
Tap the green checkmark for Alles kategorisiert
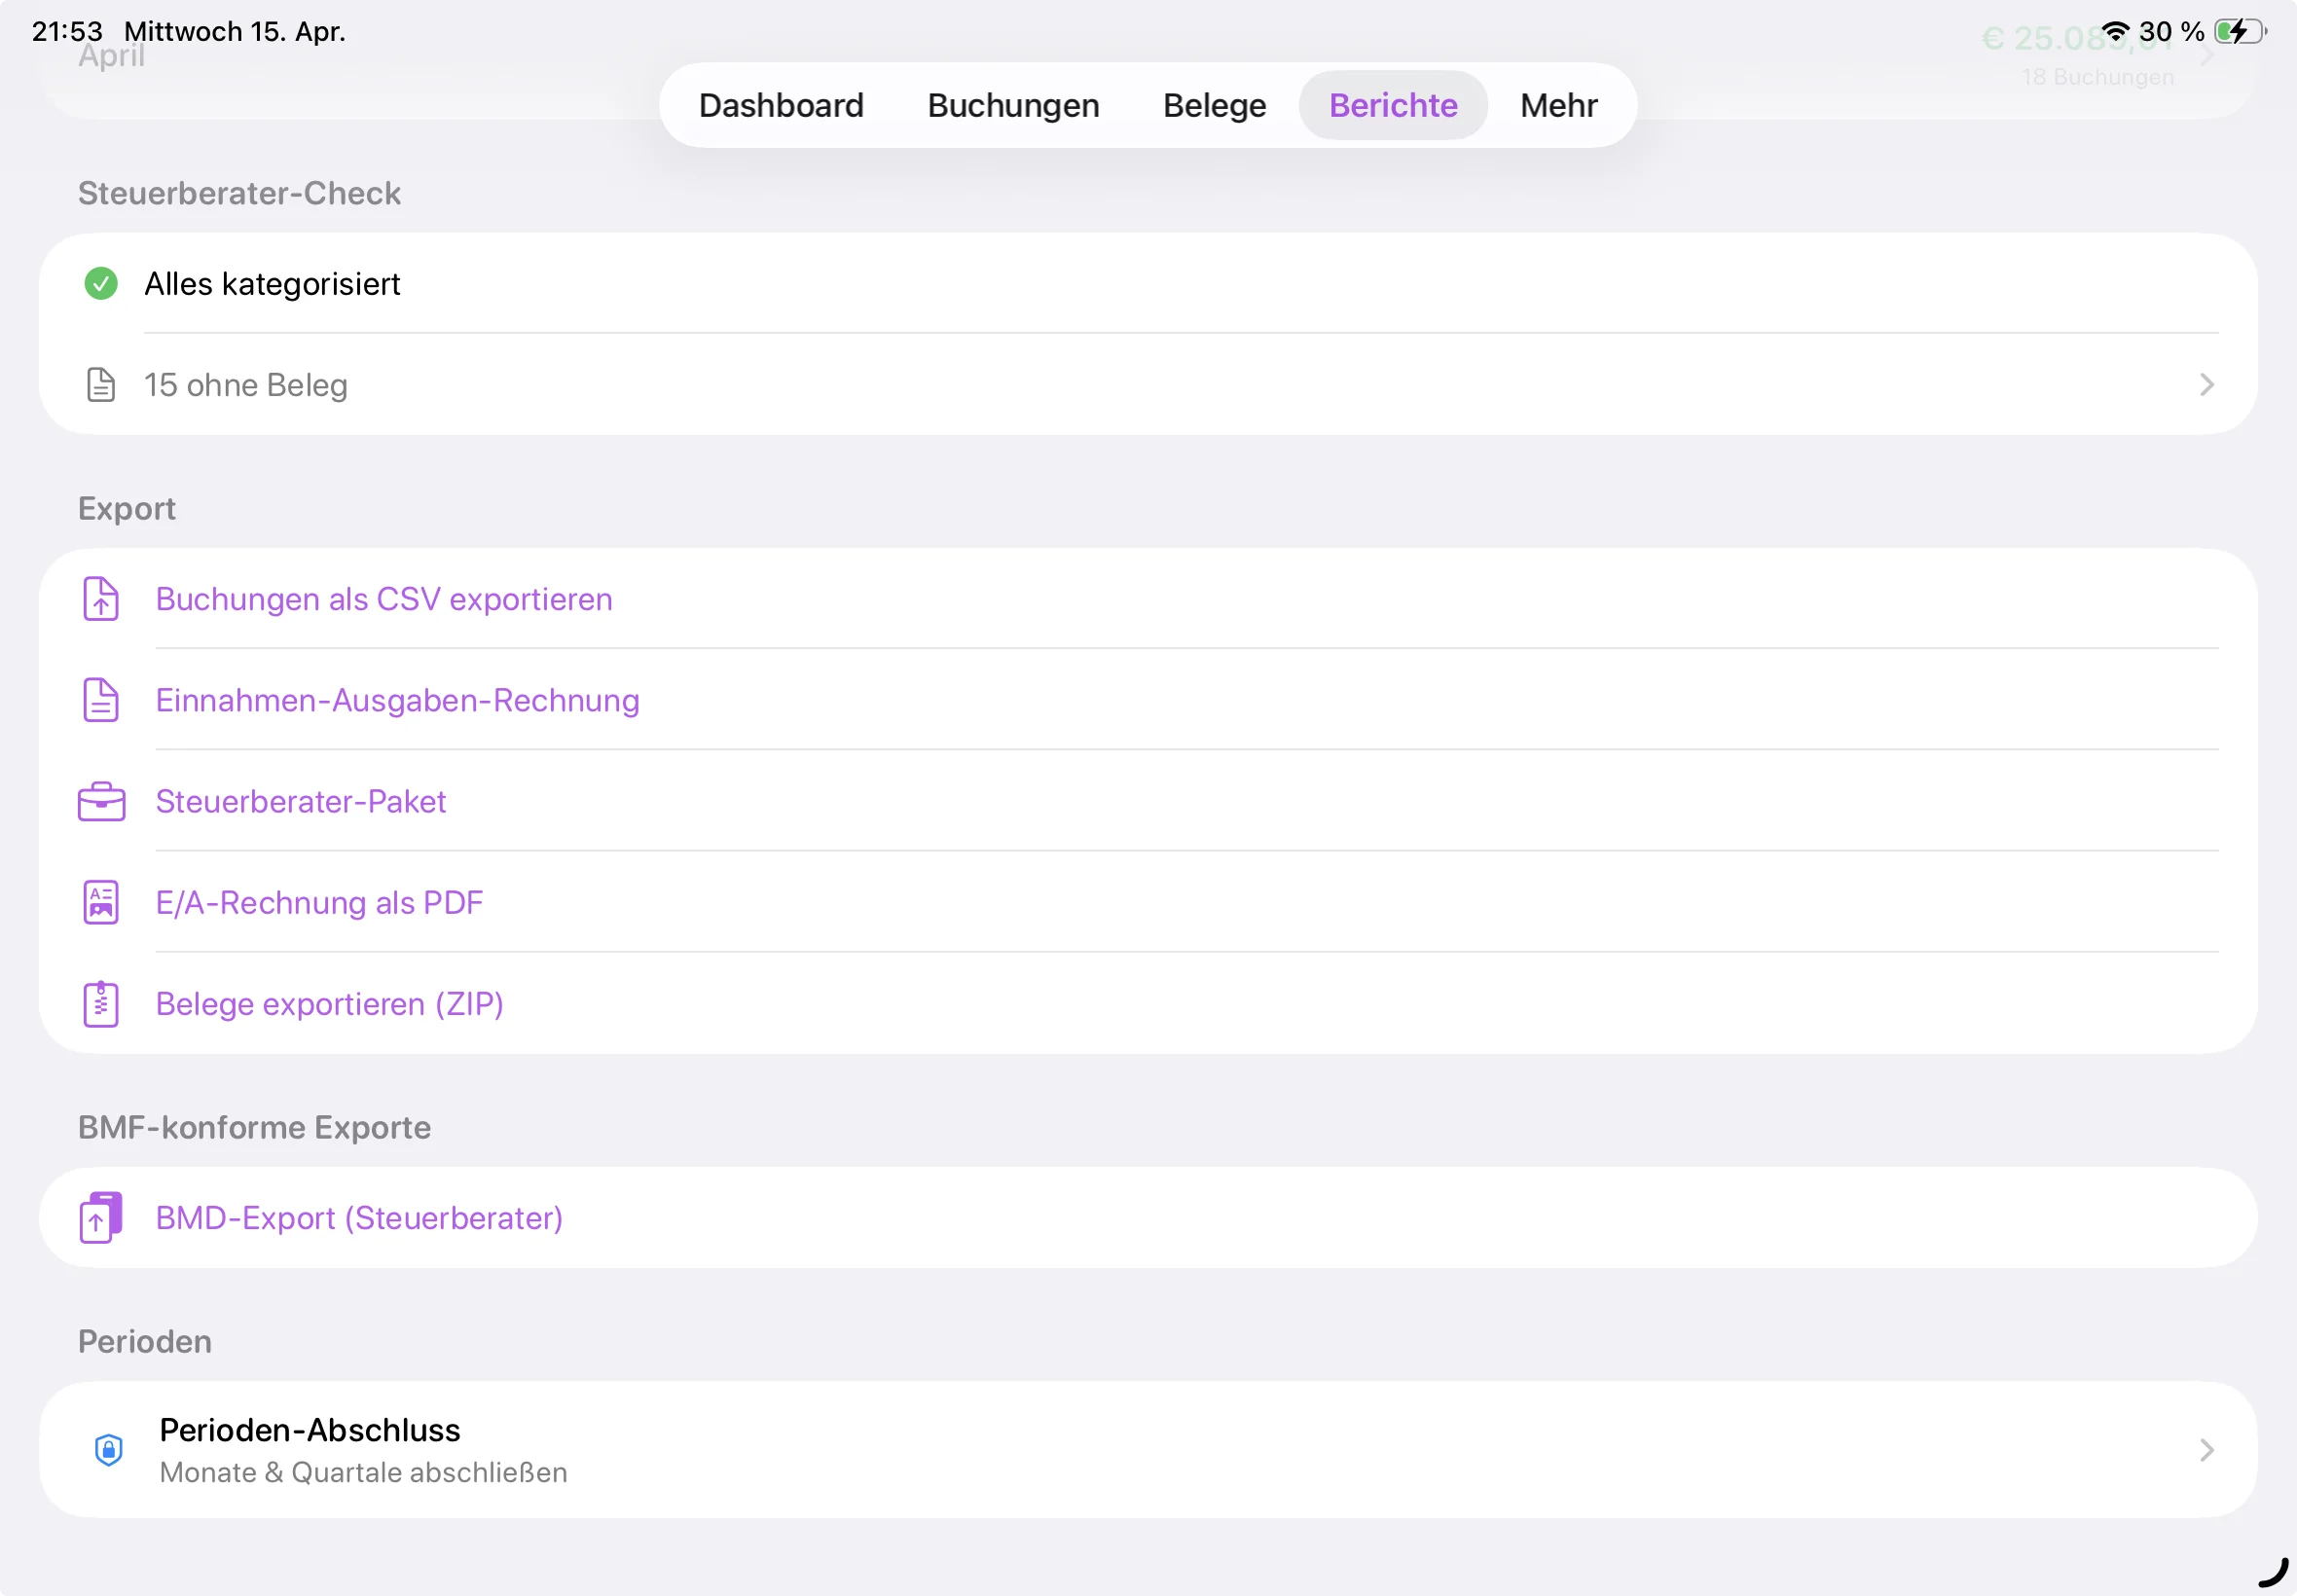click(101, 284)
